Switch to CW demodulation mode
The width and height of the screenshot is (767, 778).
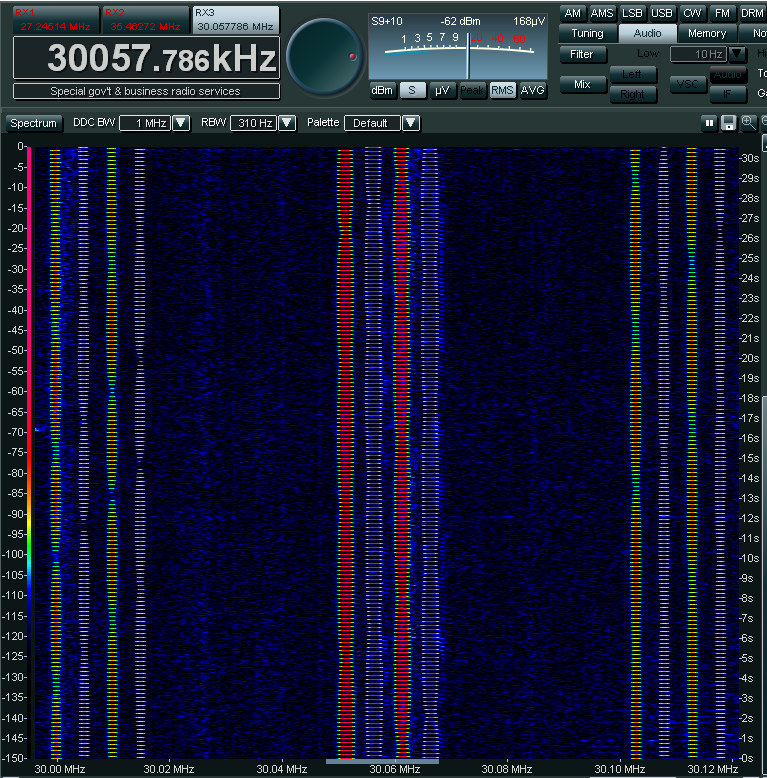click(x=692, y=13)
